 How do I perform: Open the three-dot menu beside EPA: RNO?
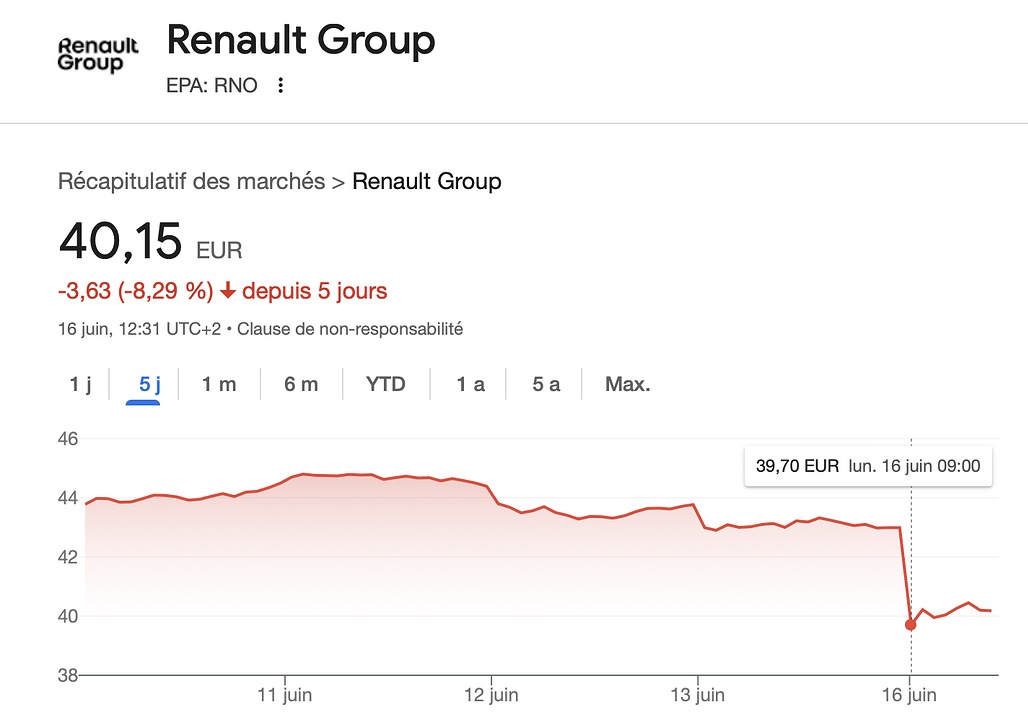pyautogui.click(x=281, y=85)
